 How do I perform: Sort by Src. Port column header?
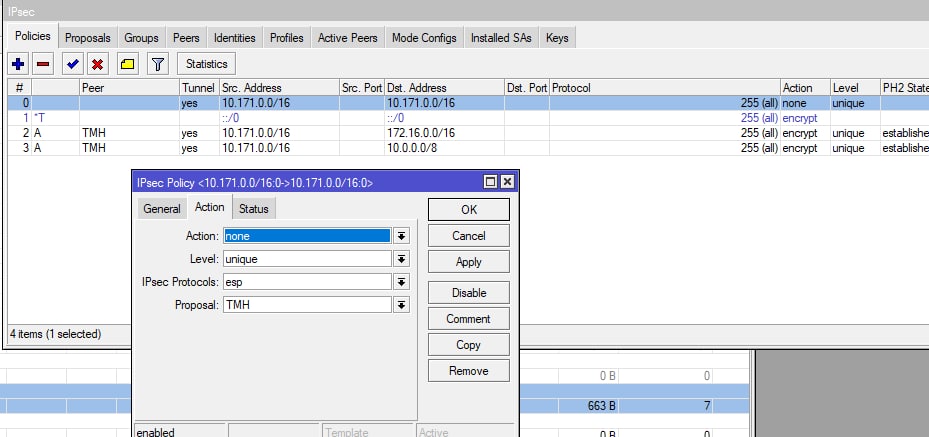[362, 88]
